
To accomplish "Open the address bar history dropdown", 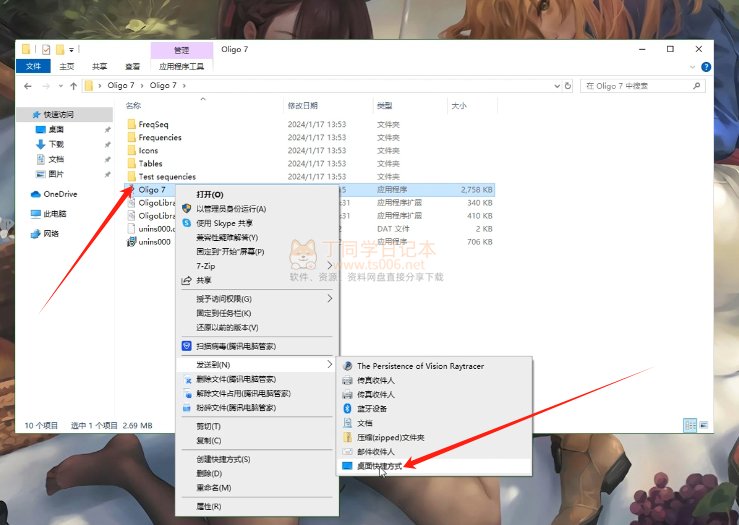I will [x=557, y=86].
